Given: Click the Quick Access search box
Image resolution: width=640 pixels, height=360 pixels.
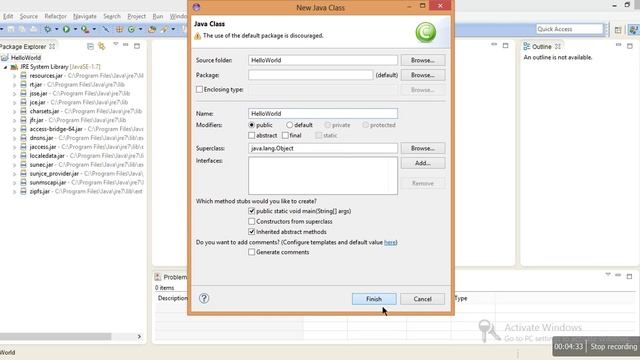Looking at the screenshot, I should [x=569, y=29].
